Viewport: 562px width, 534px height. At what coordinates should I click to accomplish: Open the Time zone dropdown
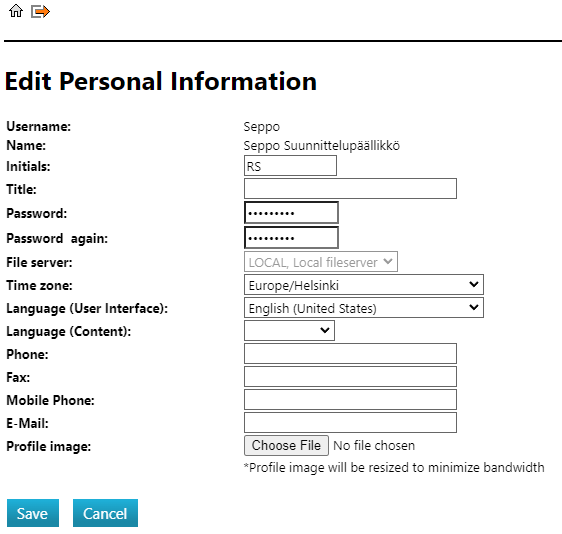(x=364, y=285)
